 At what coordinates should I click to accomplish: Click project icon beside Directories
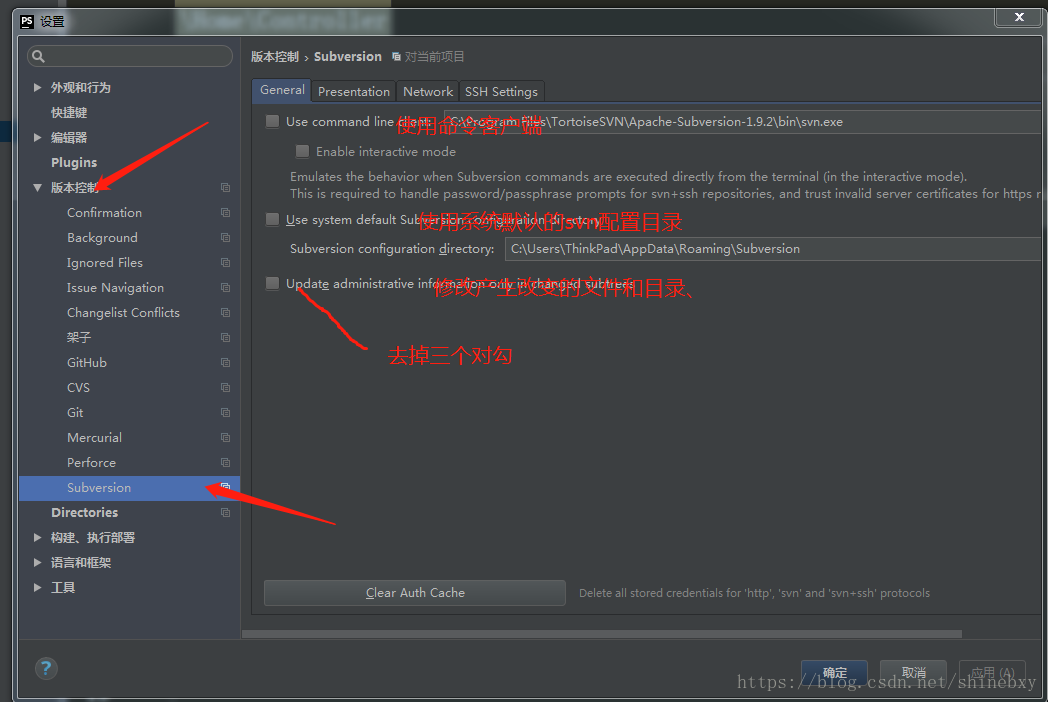(225, 512)
